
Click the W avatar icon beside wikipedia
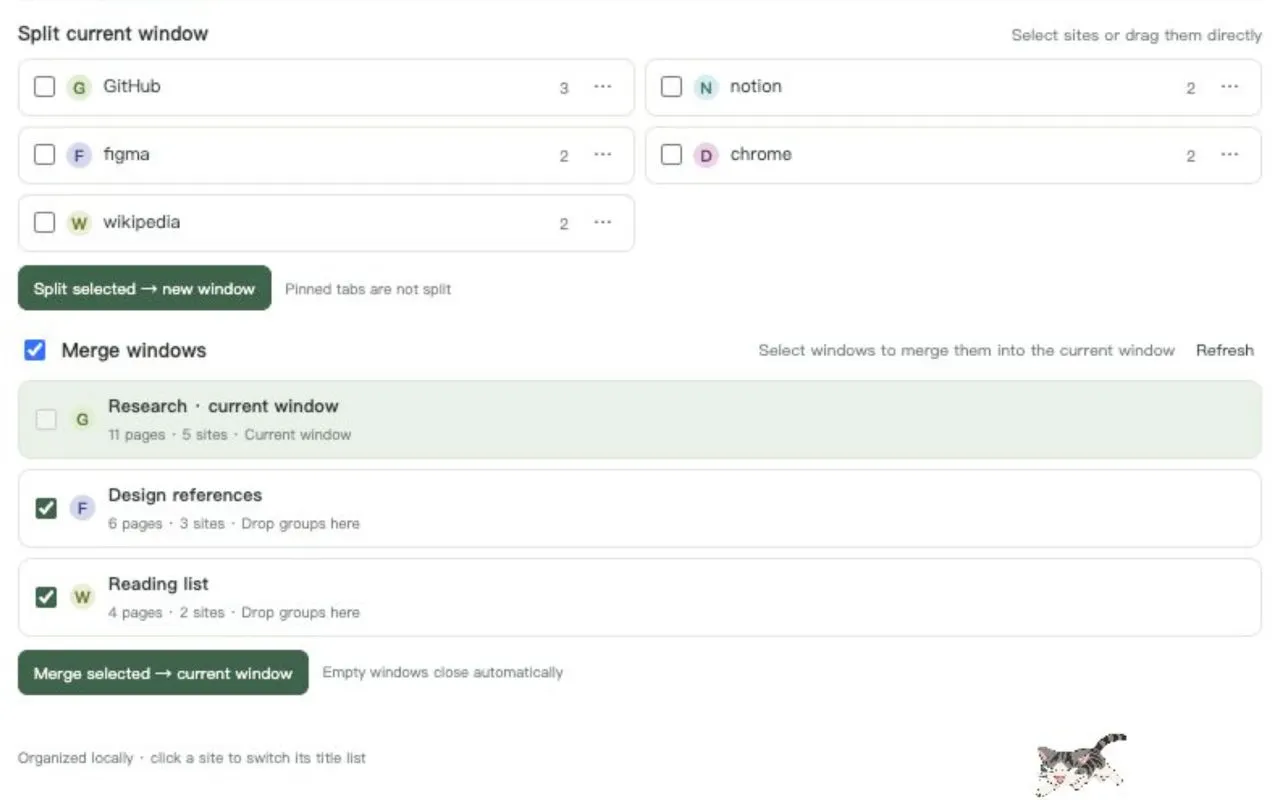coord(79,223)
